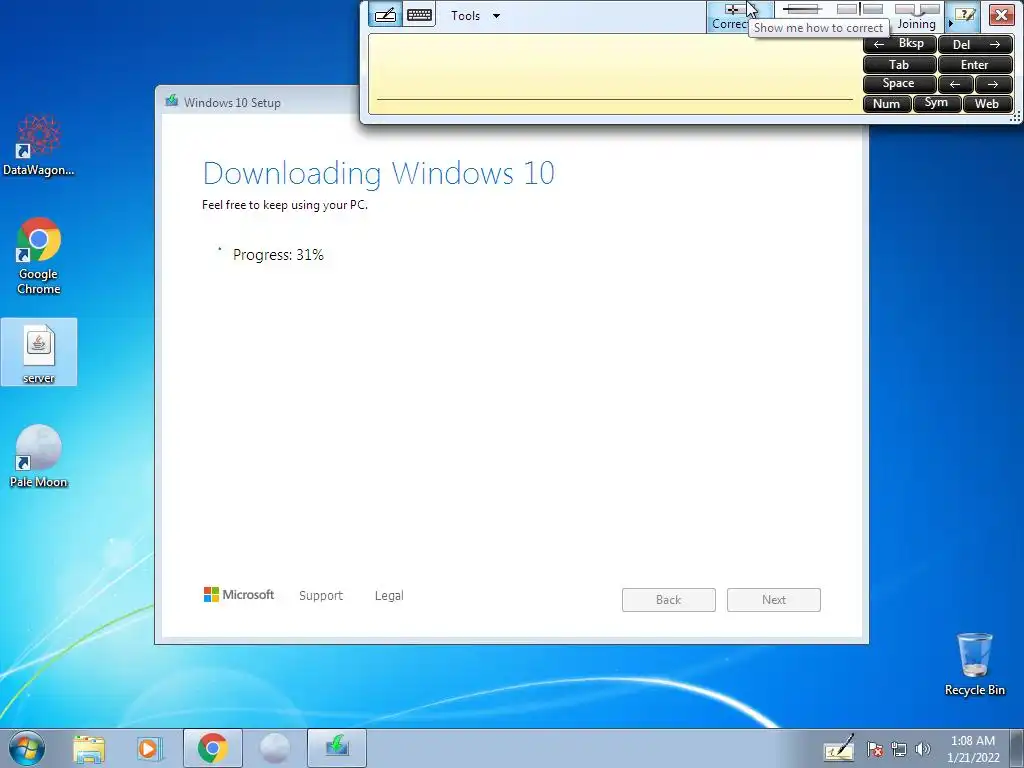Click the Back button in Windows 10 Setup

point(669,600)
